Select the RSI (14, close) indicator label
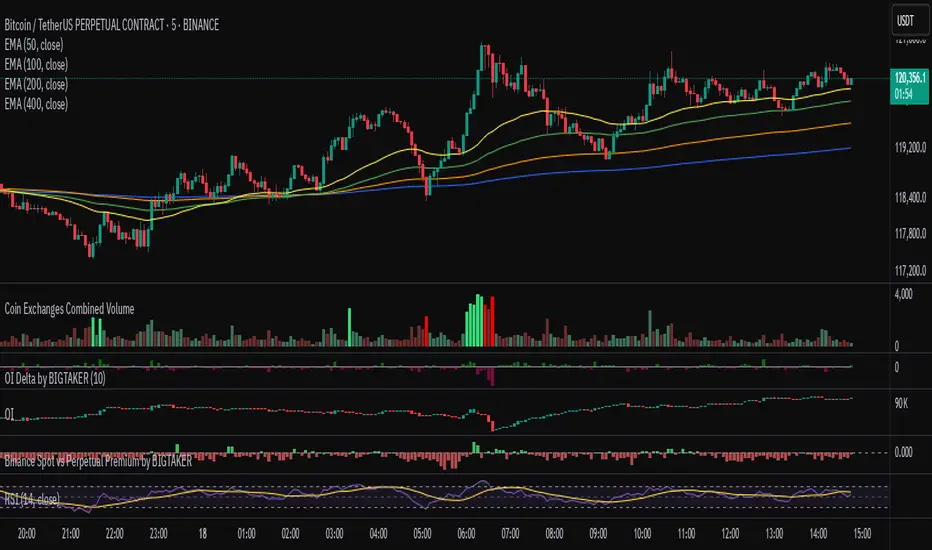This screenshot has width=932, height=550. [x=32, y=499]
